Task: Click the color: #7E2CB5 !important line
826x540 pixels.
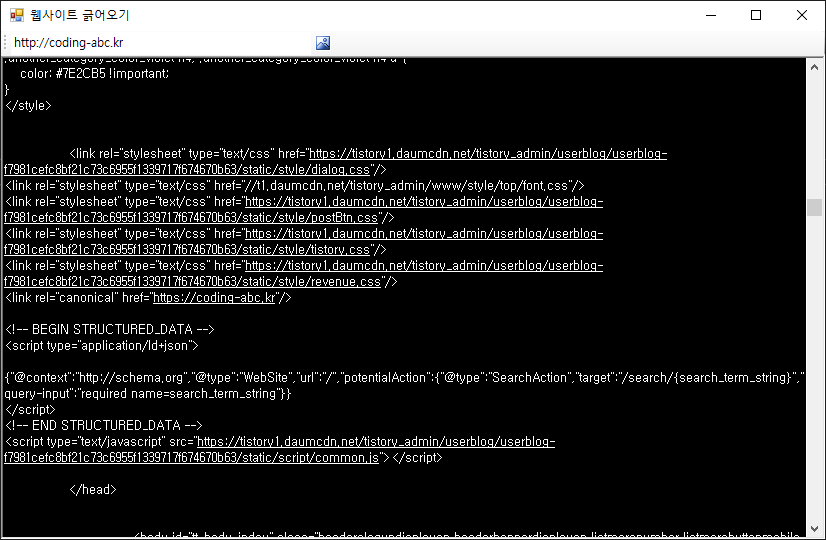Action: (94, 74)
